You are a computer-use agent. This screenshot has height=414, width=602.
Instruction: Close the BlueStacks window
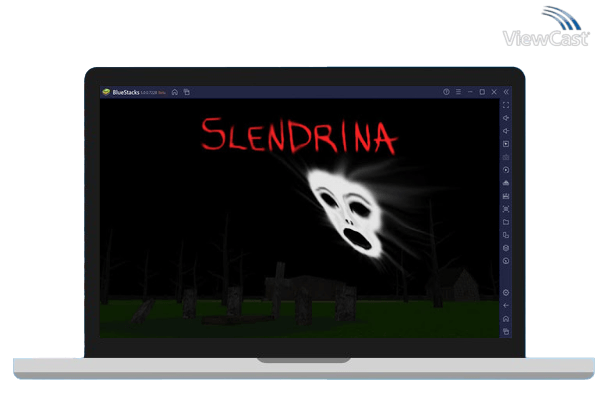click(x=494, y=92)
